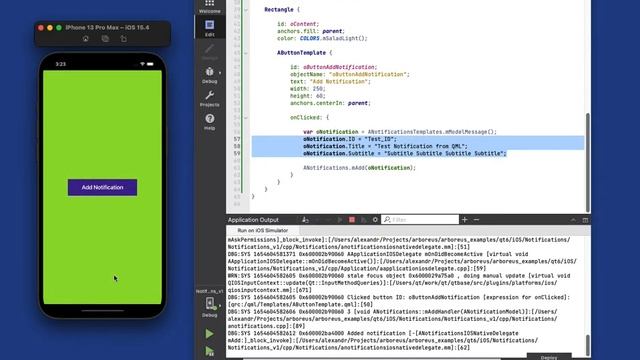Click the ANotifications.mAdd(oNotification) line

[359, 168]
